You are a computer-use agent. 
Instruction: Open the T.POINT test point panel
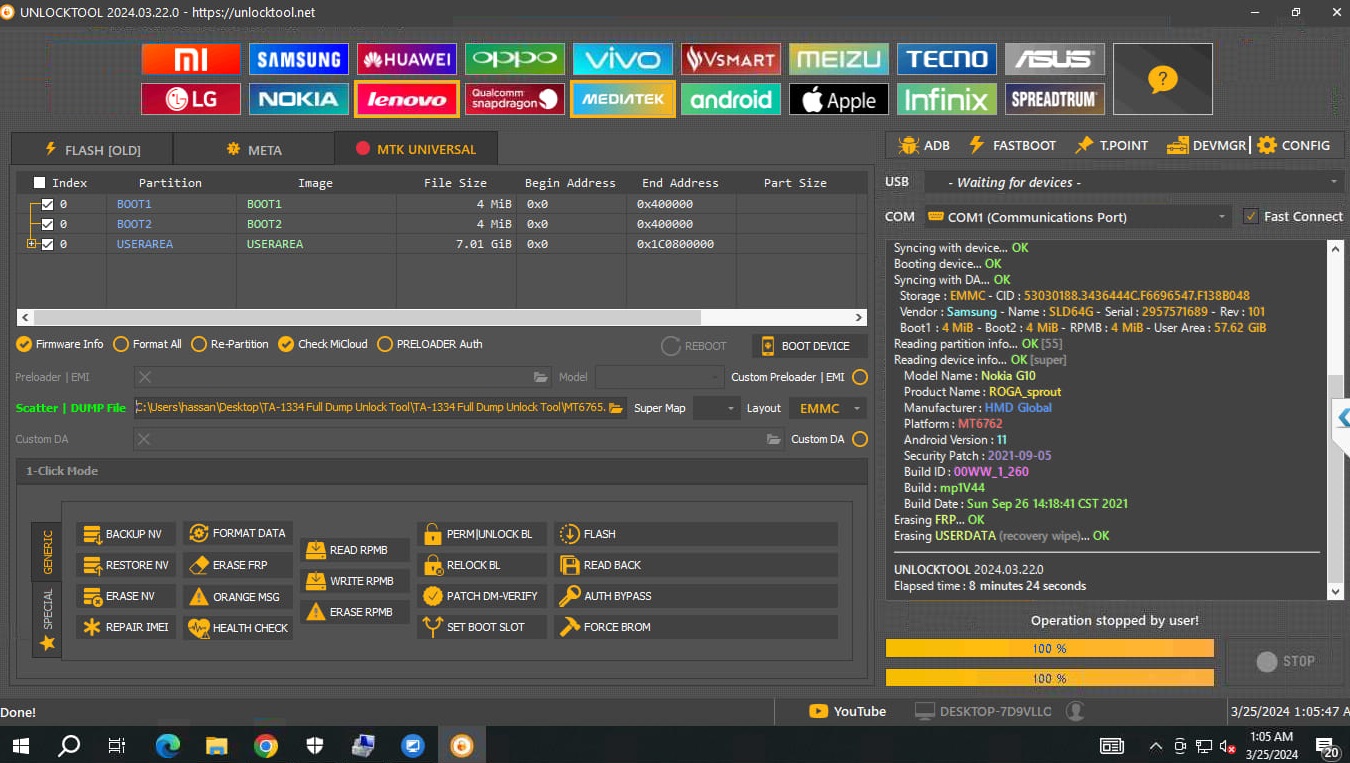tap(1111, 145)
